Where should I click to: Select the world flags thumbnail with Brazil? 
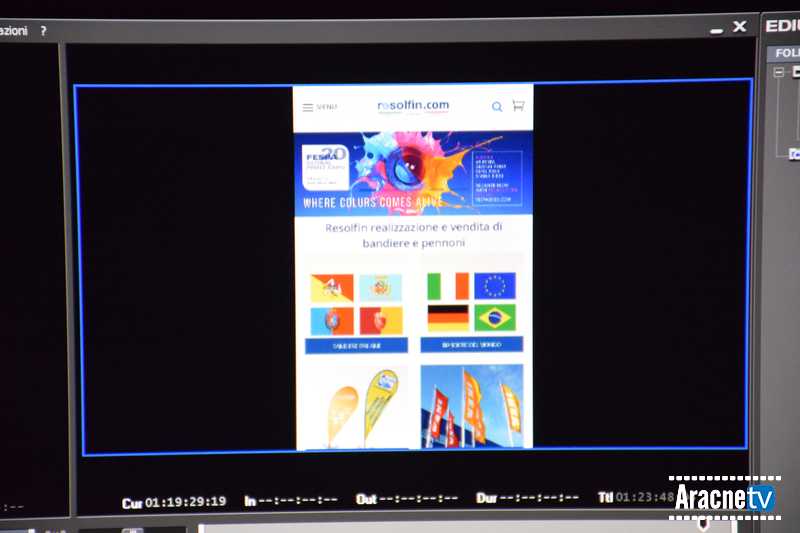pyautogui.click(x=471, y=302)
